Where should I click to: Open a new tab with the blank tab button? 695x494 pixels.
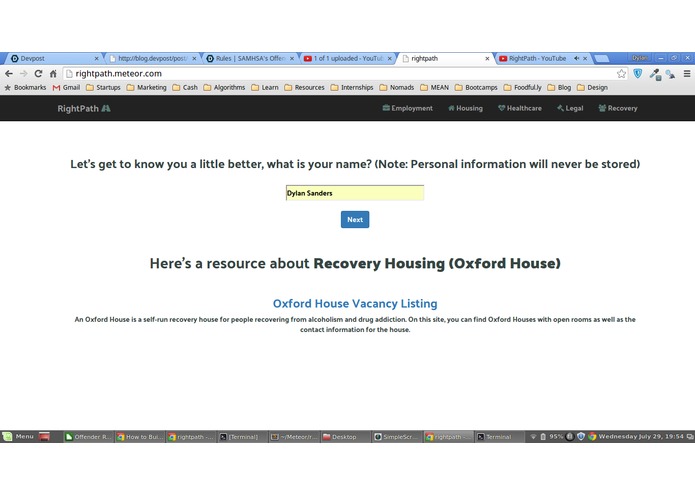(601, 58)
